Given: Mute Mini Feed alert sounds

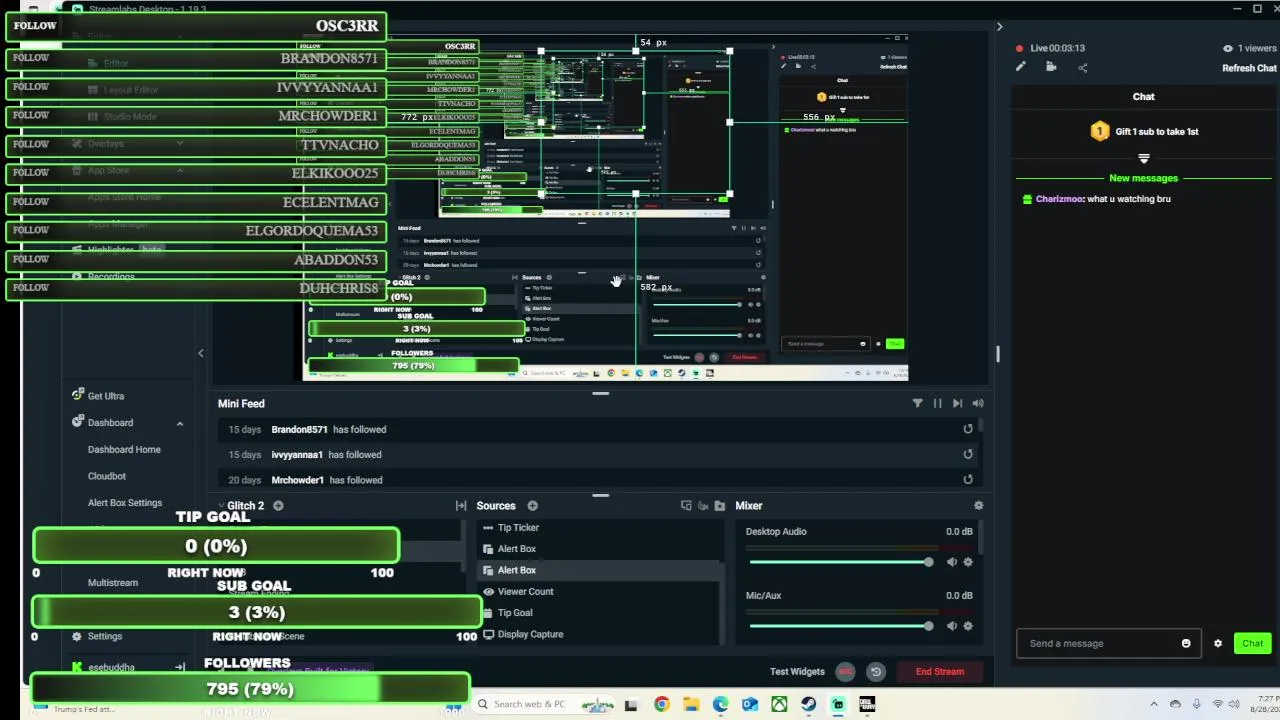Looking at the screenshot, I should point(977,403).
